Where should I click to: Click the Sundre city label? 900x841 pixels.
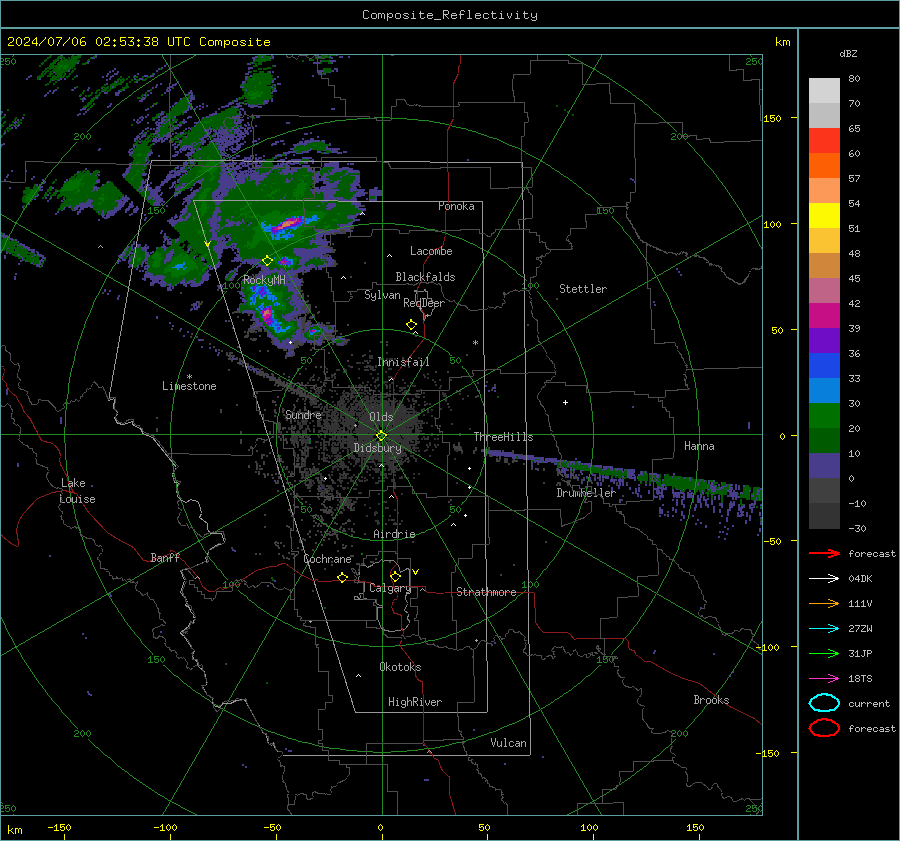303,415
